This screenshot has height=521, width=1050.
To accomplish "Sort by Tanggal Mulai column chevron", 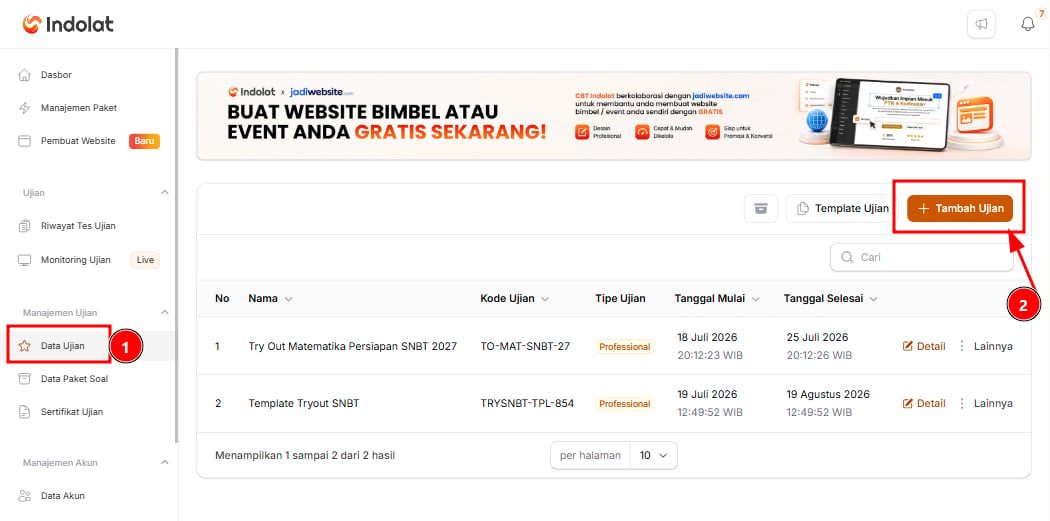I will (756, 299).
